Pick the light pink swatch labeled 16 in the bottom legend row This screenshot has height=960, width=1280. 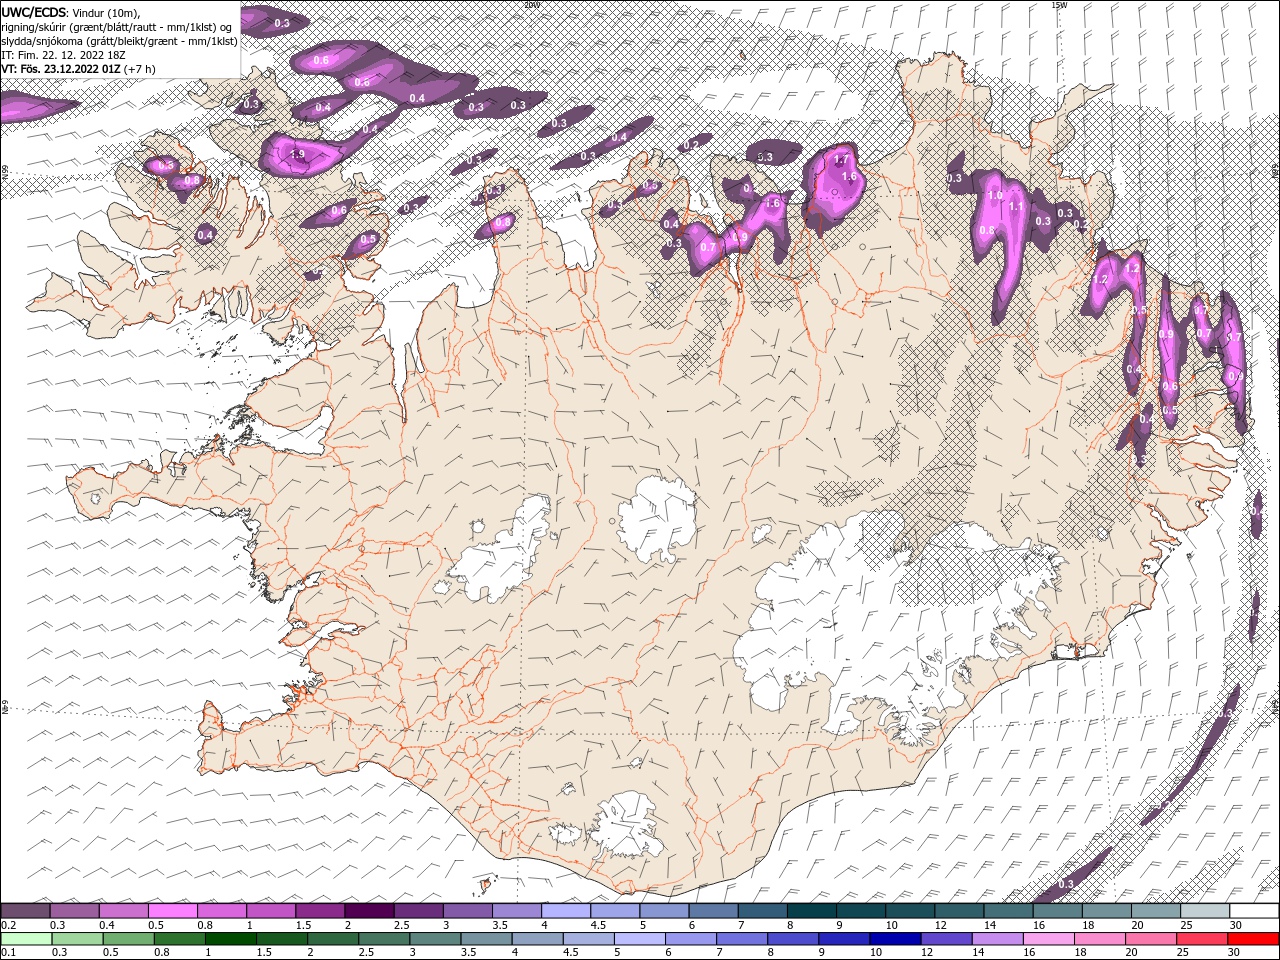[1049, 939]
